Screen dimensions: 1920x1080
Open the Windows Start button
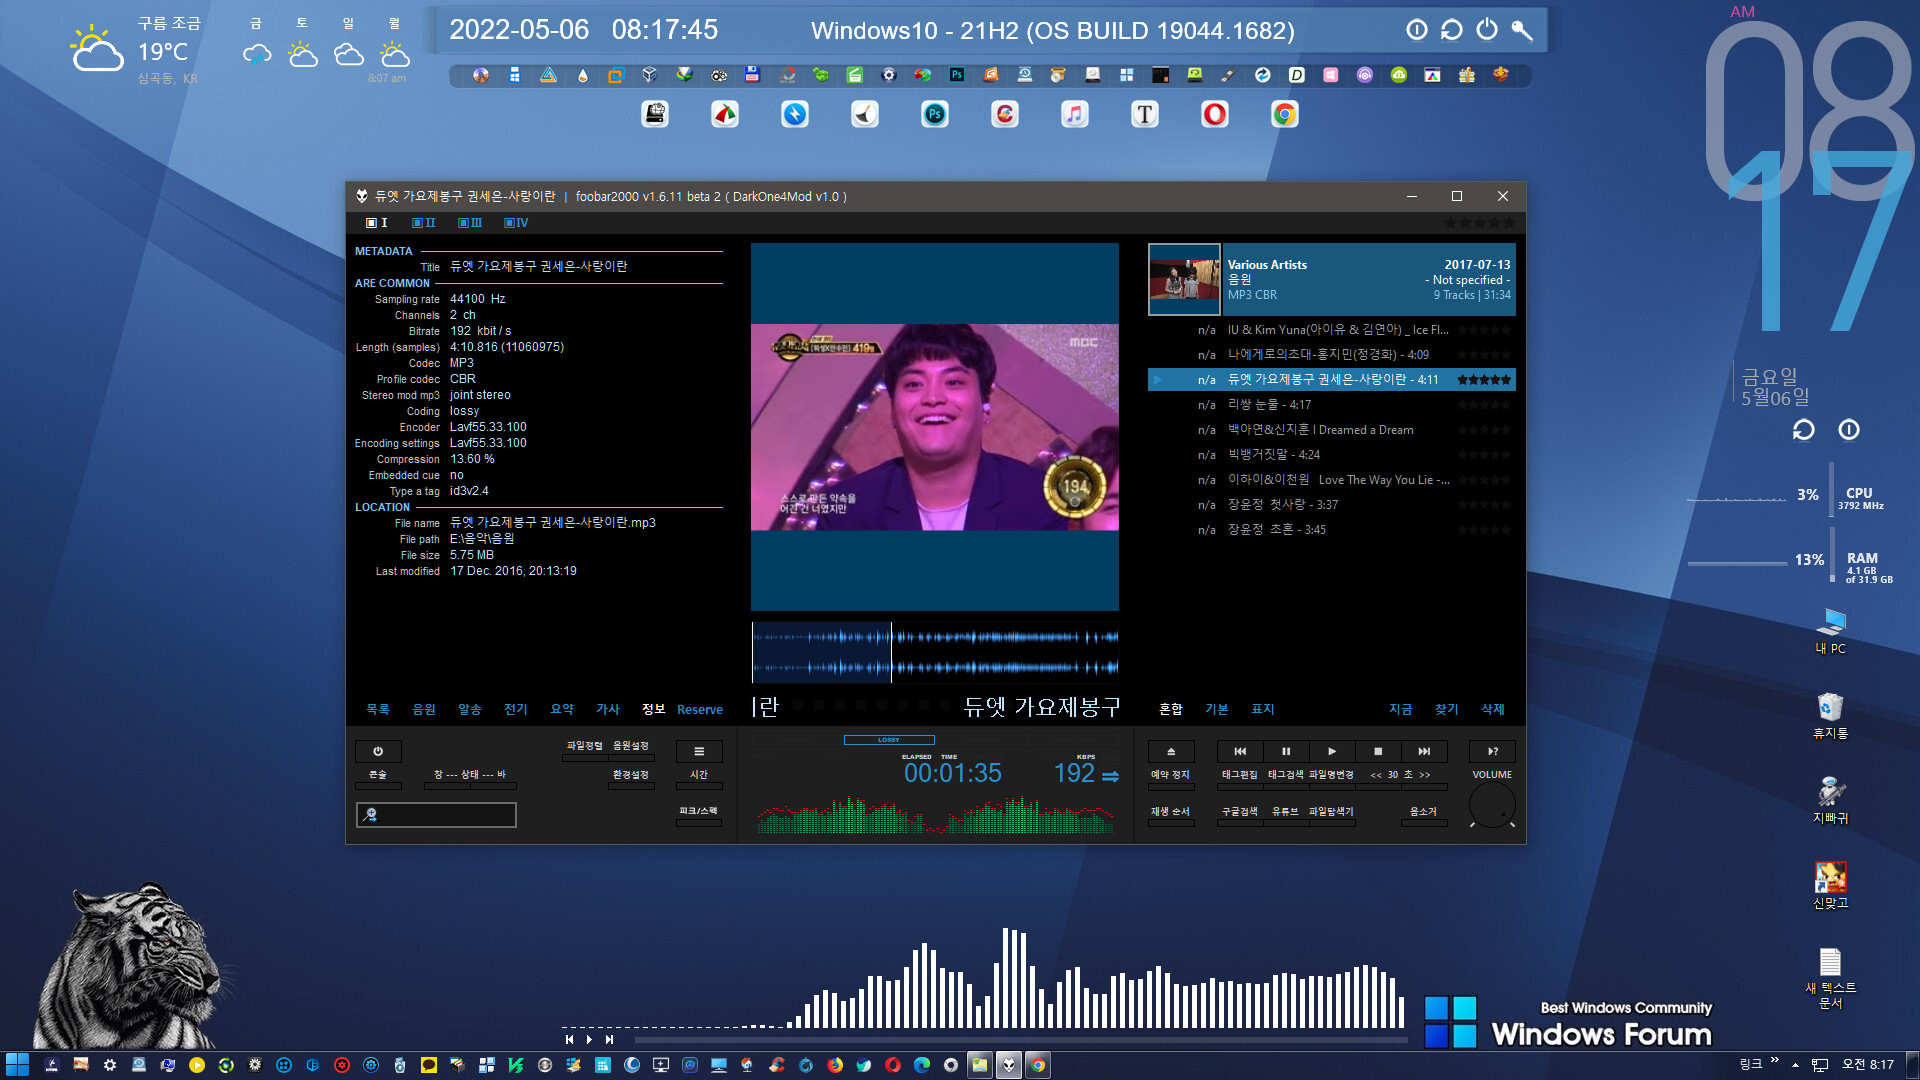(x=17, y=1065)
